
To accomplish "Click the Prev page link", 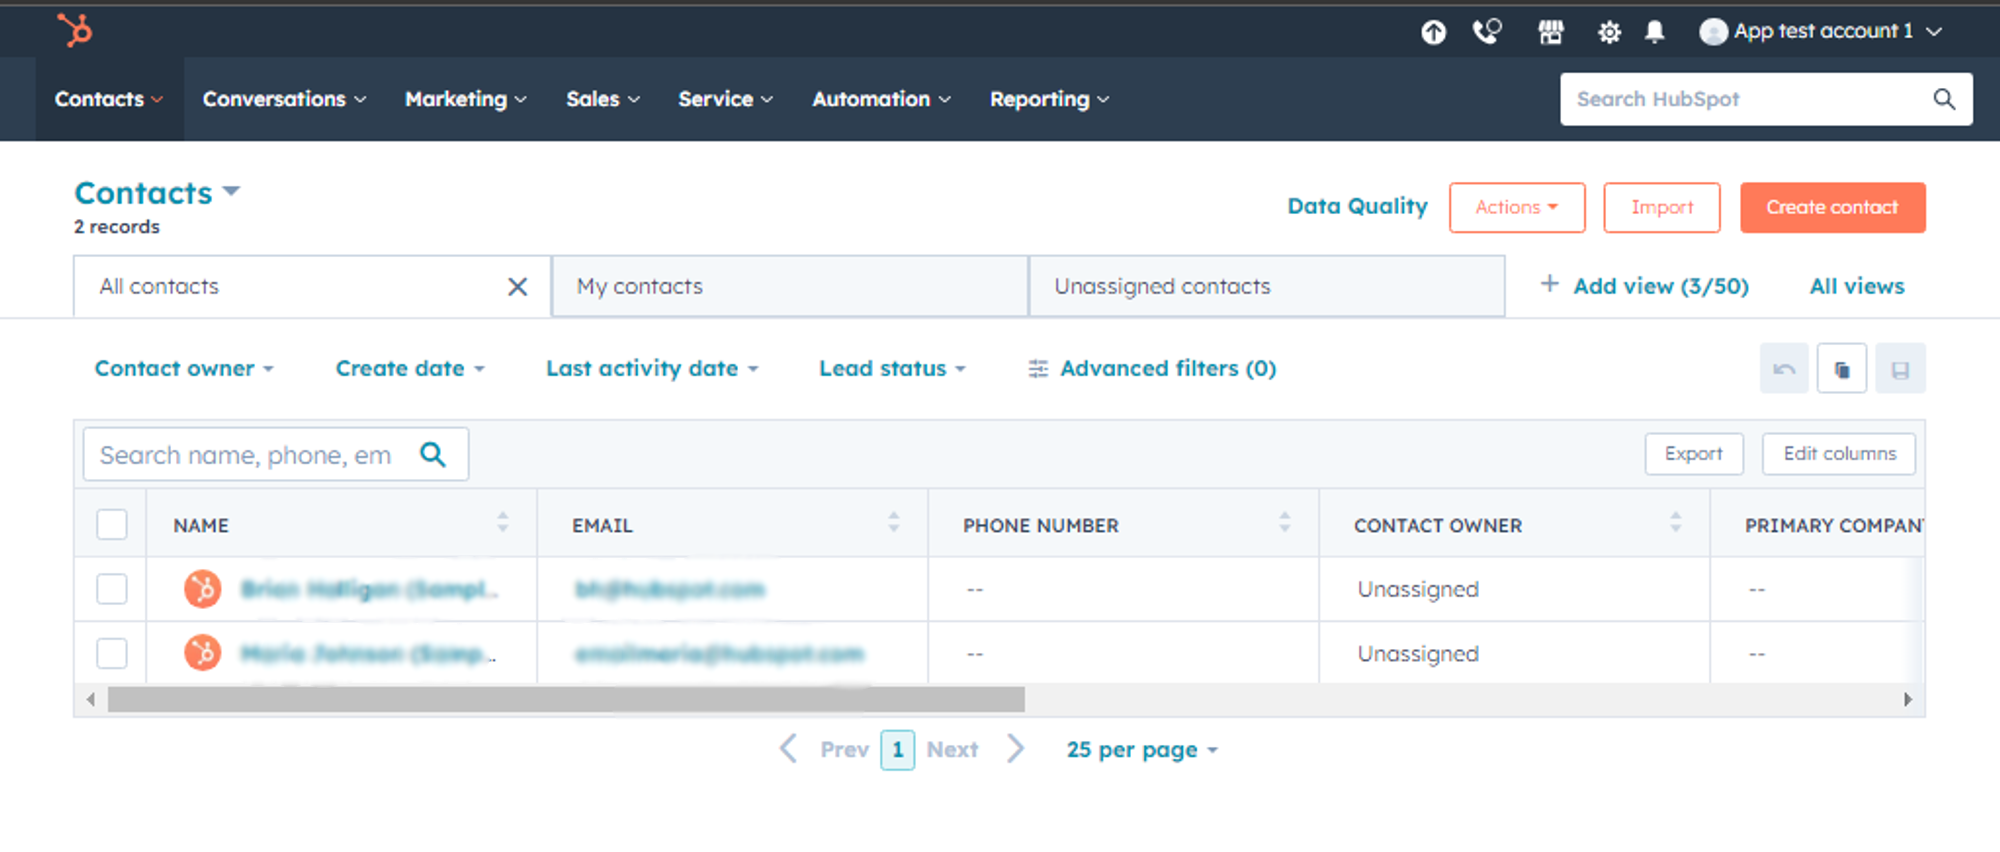I will [x=844, y=750].
